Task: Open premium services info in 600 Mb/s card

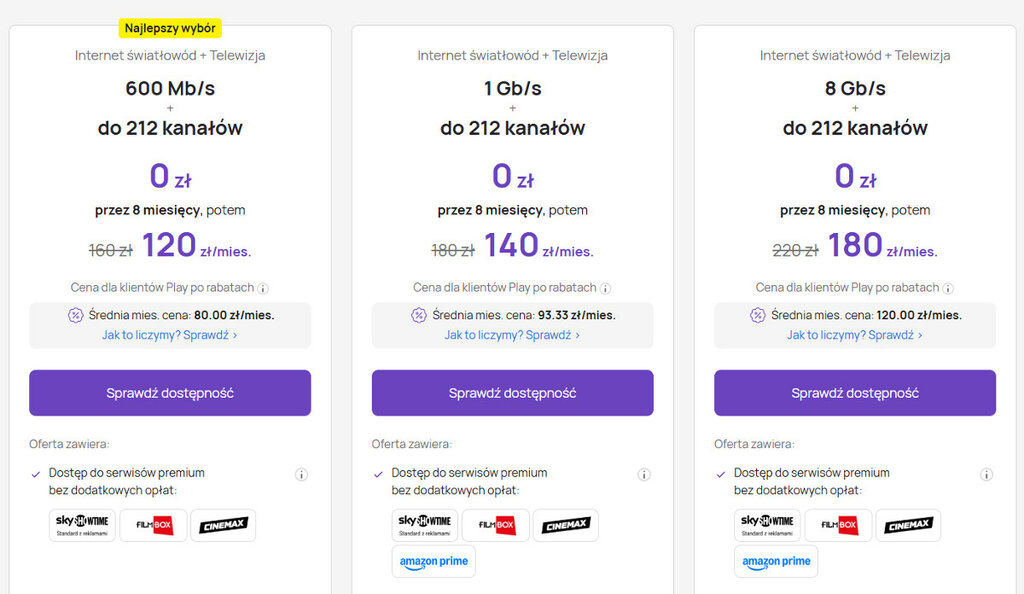Action: (301, 475)
